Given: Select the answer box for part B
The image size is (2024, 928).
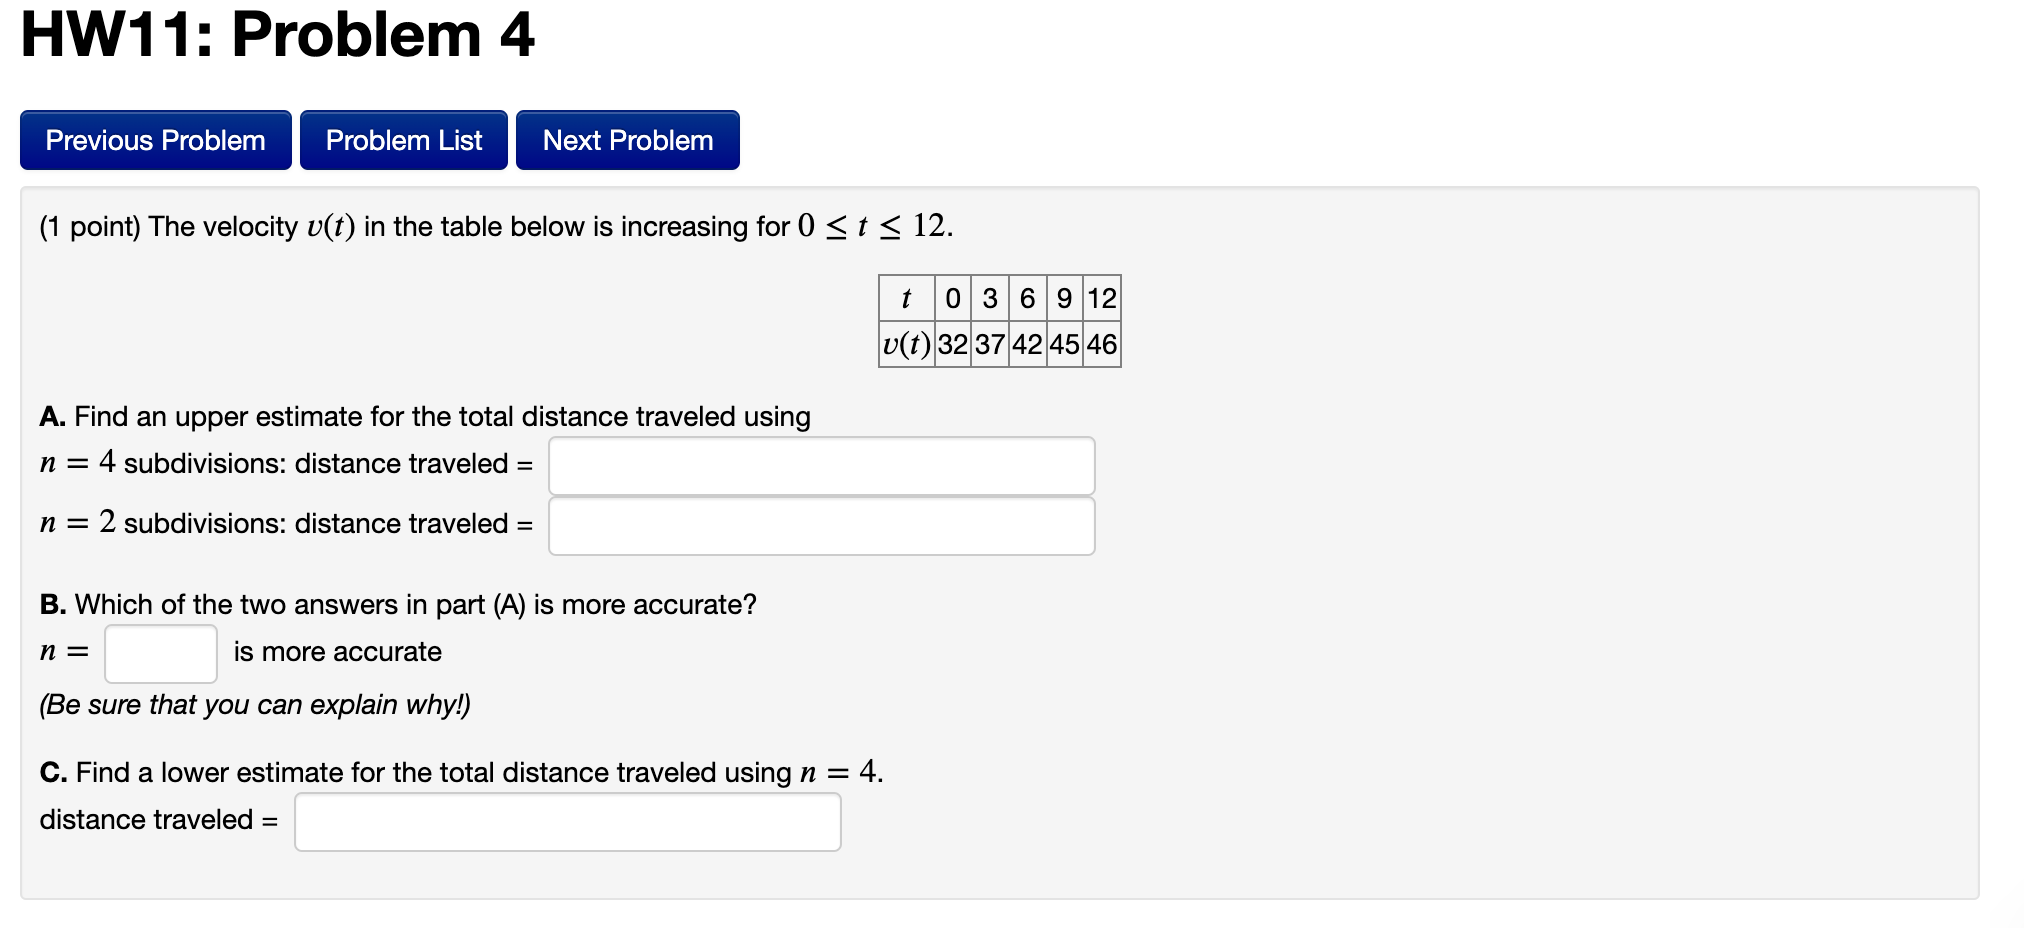Looking at the screenshot, I should pyautogui.click(x=160, y=652).
